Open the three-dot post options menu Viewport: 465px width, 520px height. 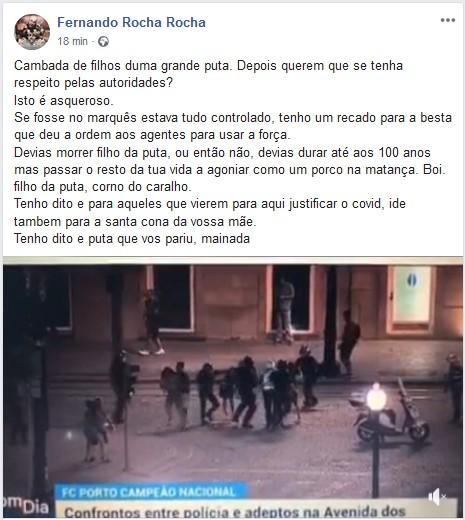[x=448, y=20]
